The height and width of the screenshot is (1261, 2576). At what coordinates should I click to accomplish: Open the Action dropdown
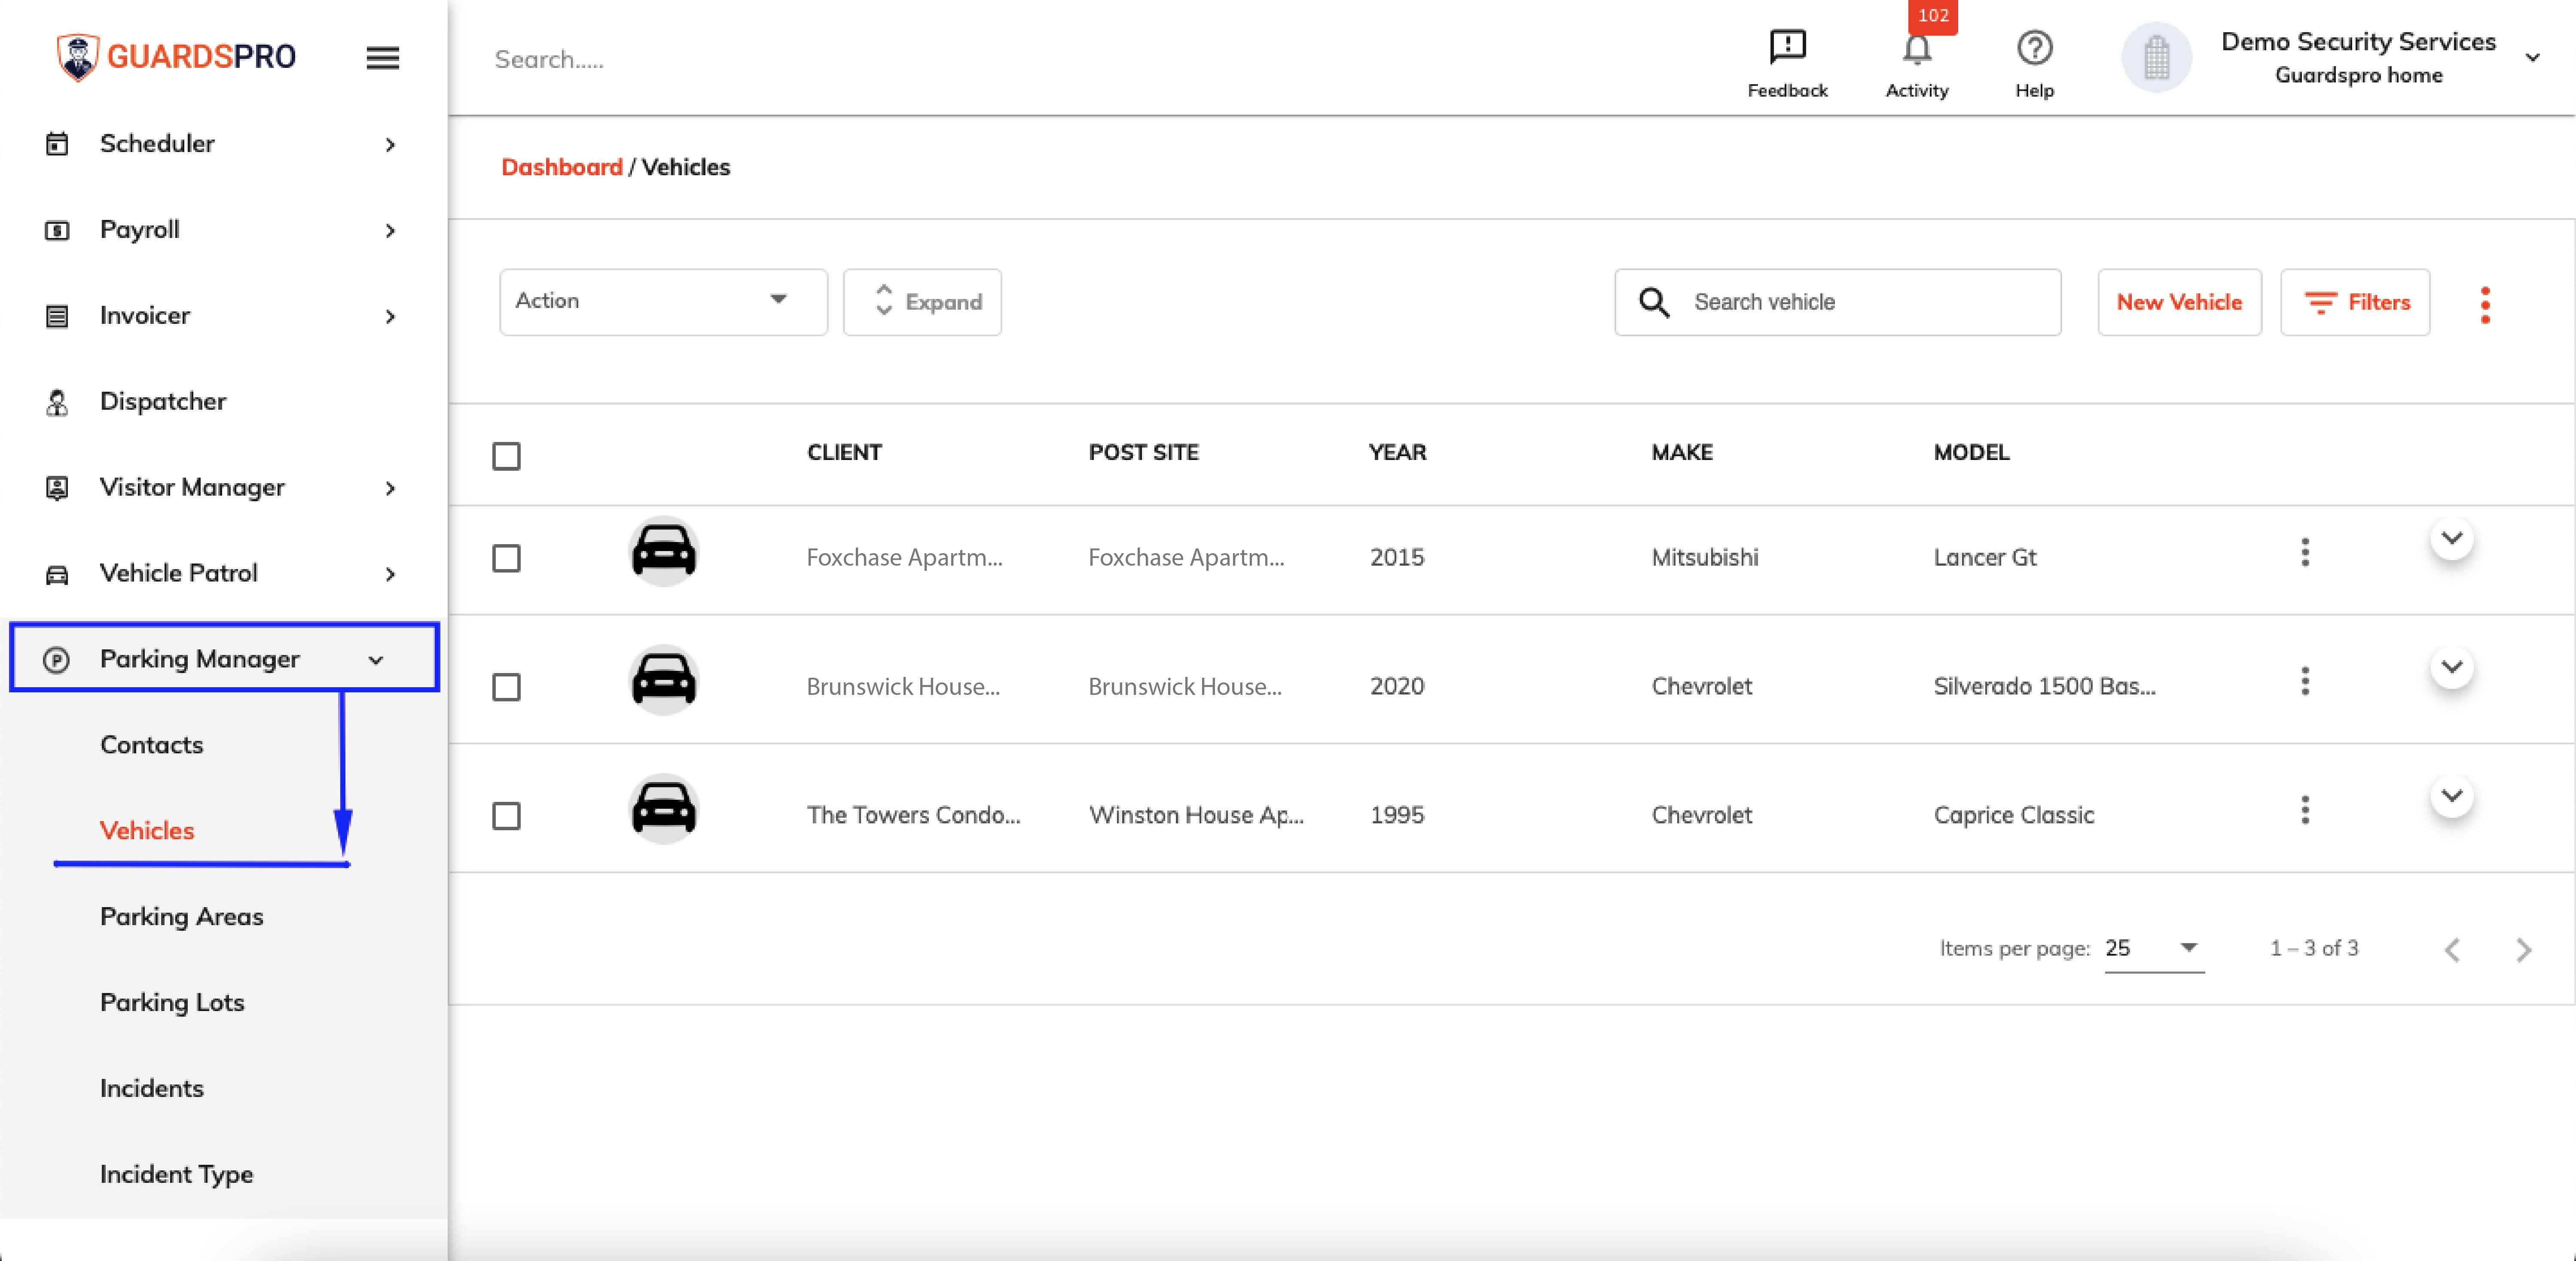[663, 301]
